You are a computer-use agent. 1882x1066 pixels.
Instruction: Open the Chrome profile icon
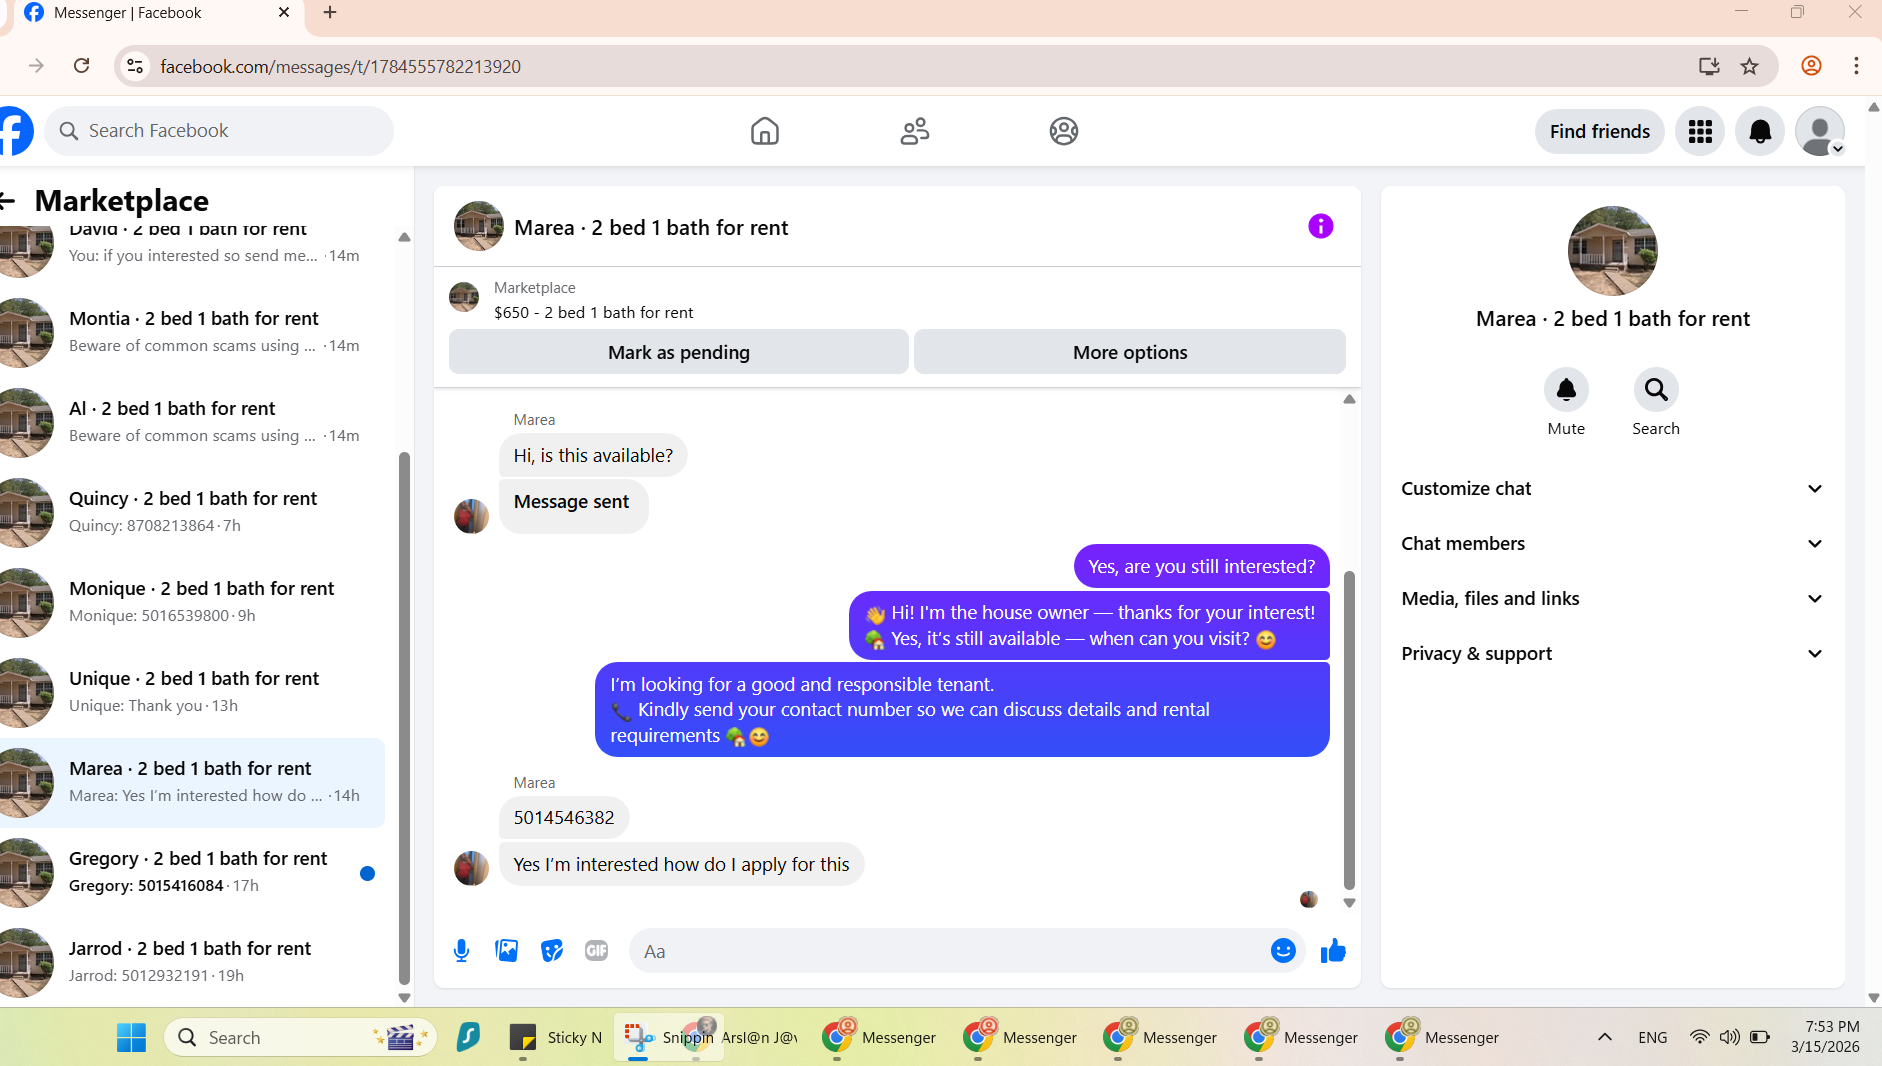[1811, 66]
